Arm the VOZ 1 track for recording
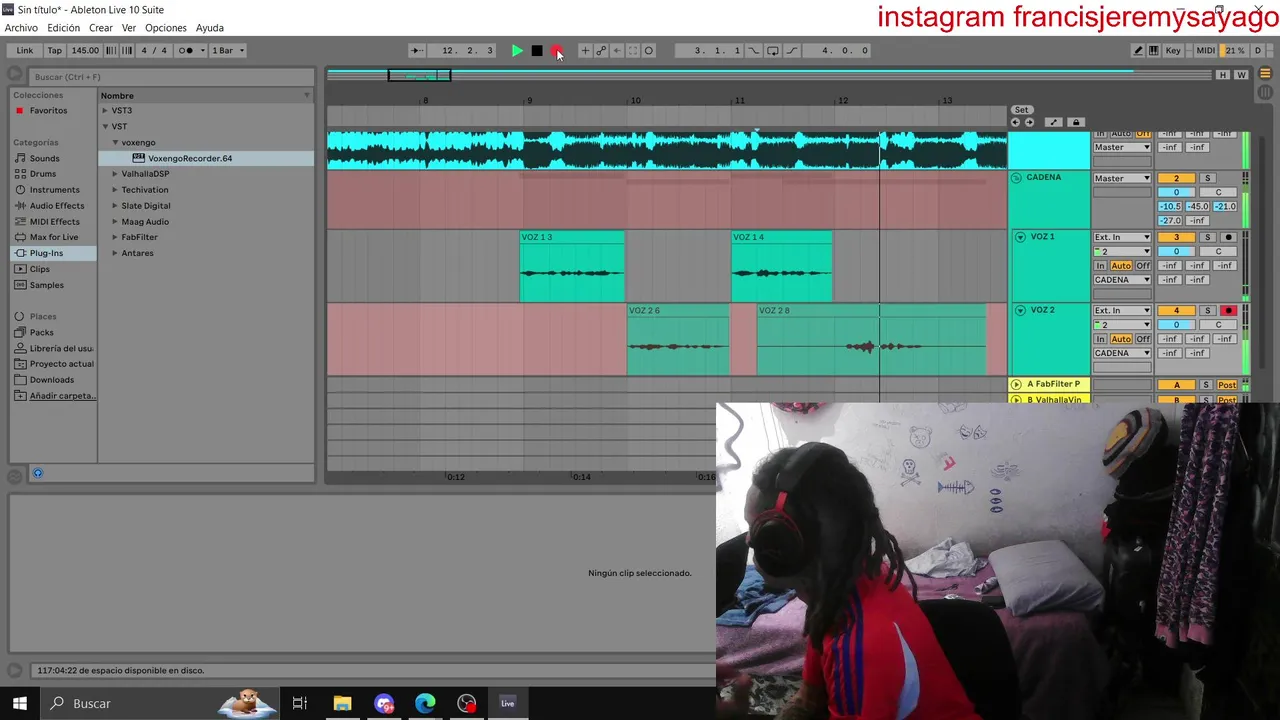 (x=1229, y=237)
